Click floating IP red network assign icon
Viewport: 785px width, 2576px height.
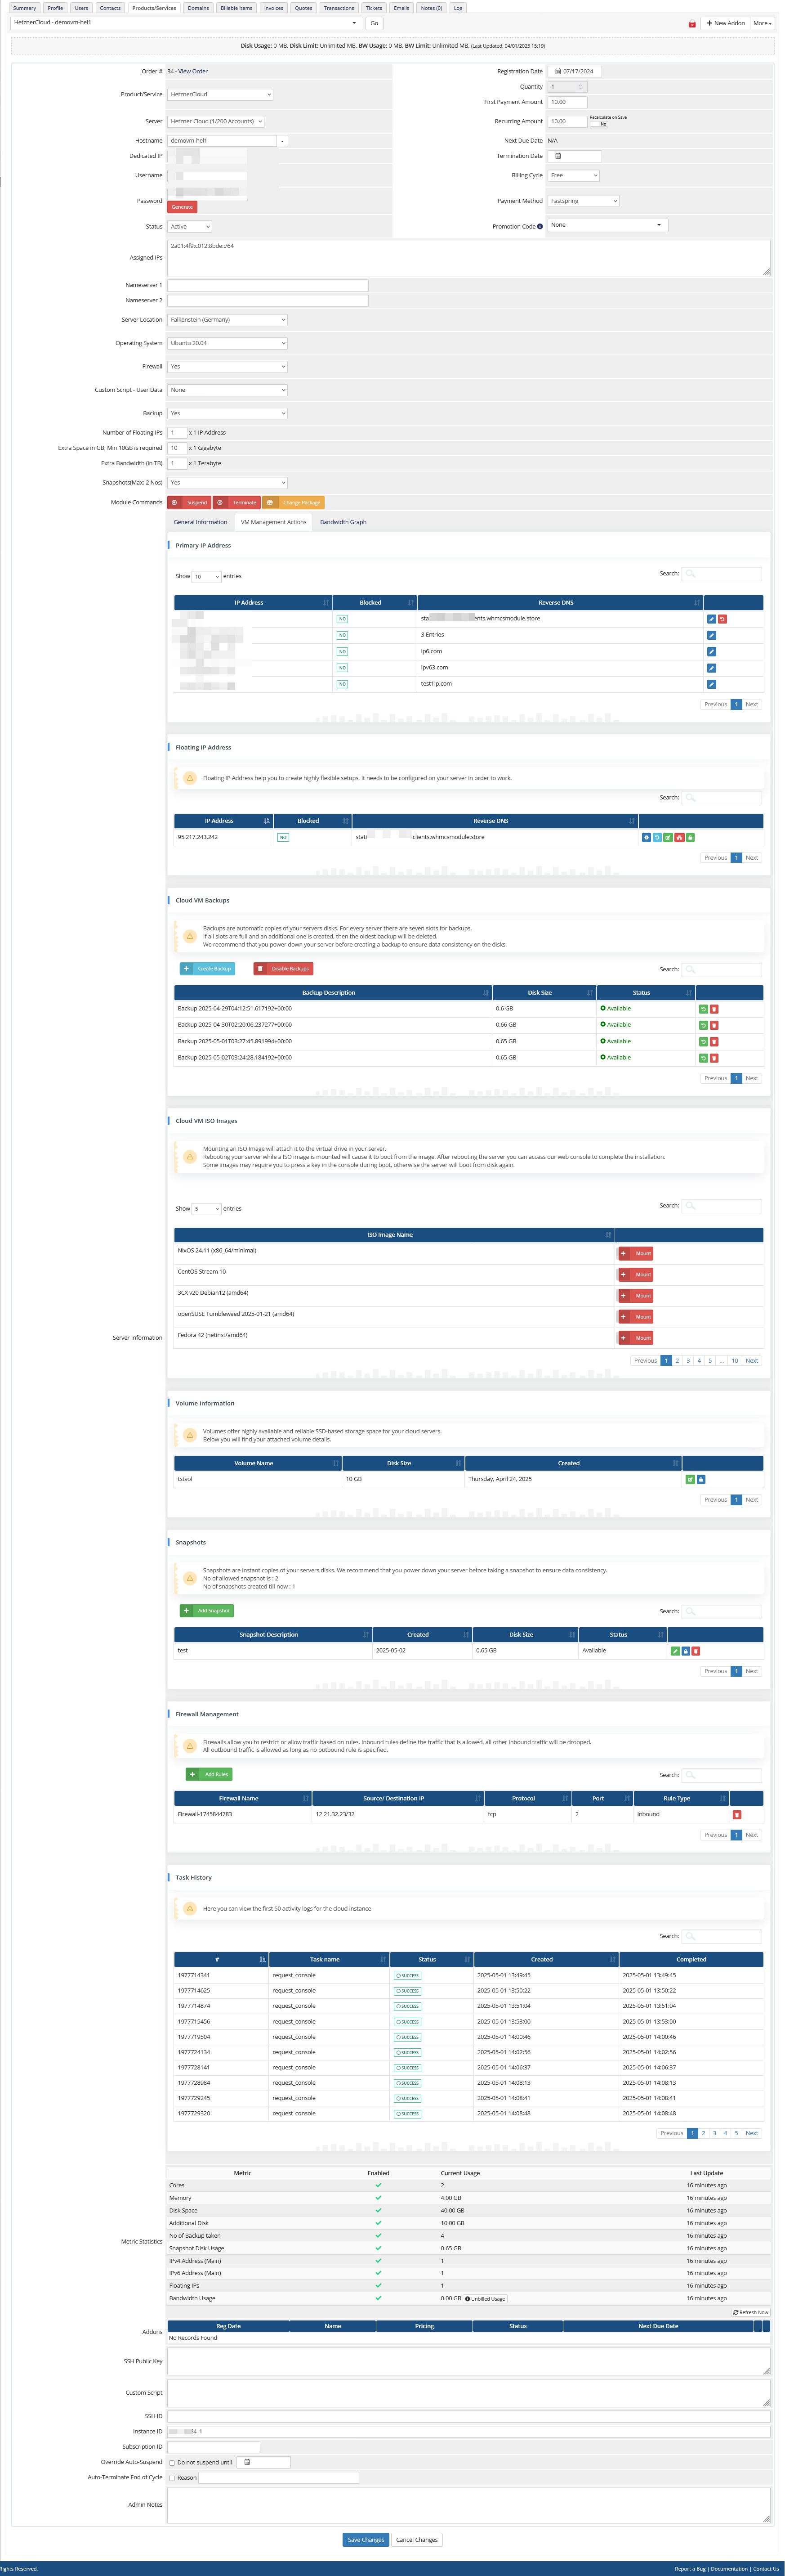coord(679,837)
